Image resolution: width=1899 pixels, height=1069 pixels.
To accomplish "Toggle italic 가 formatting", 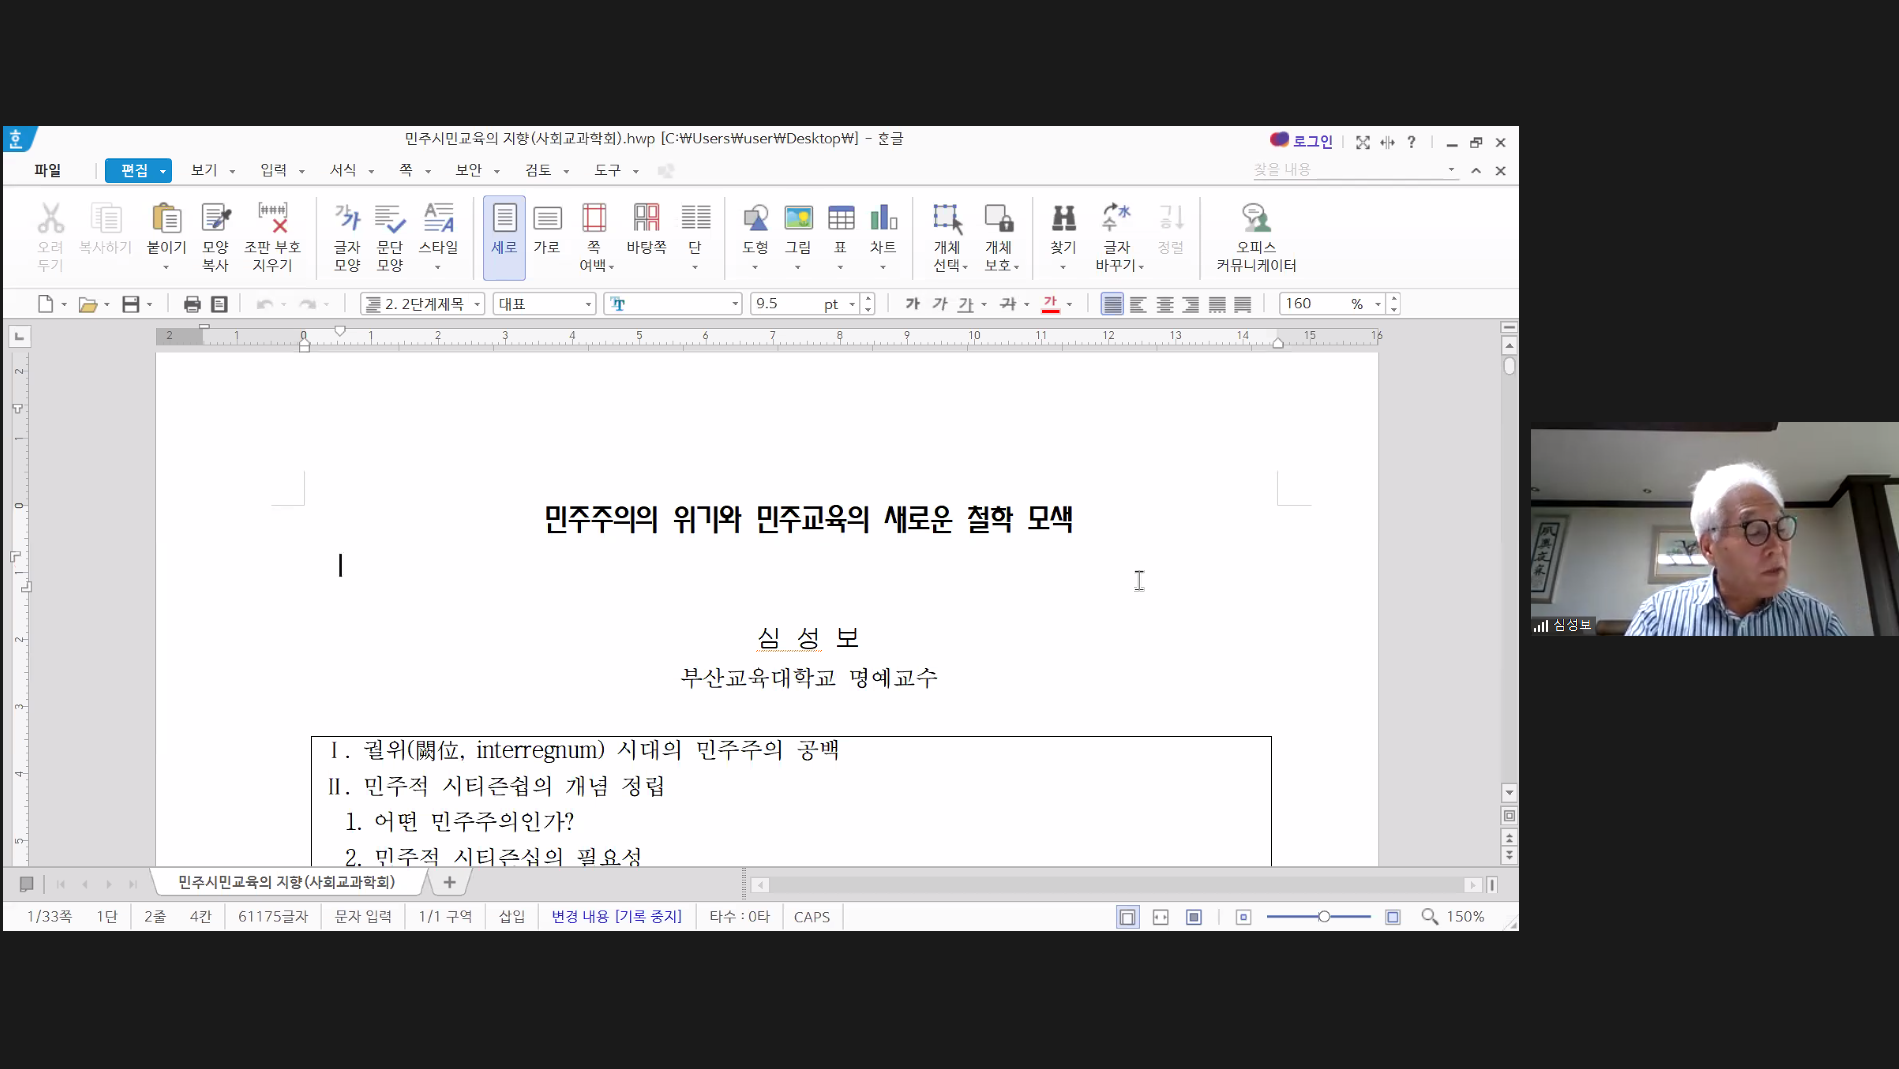I will click(x=939, y=304).
